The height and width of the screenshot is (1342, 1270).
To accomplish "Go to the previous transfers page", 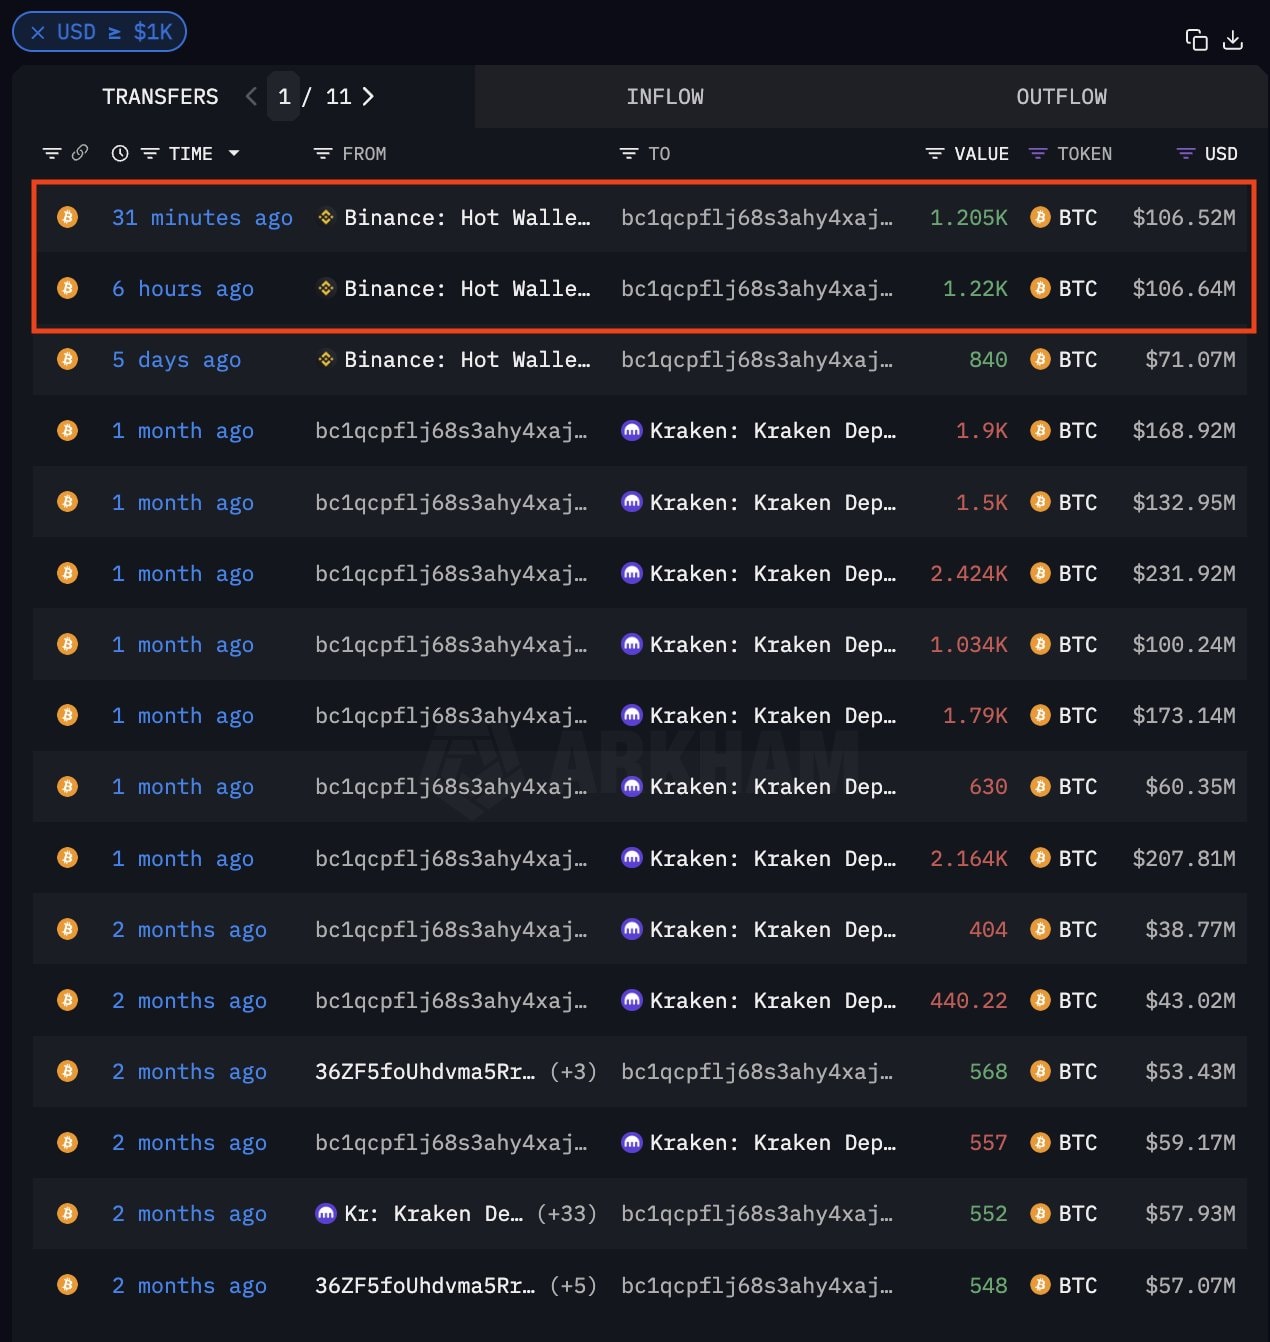I will pos(251,96).
